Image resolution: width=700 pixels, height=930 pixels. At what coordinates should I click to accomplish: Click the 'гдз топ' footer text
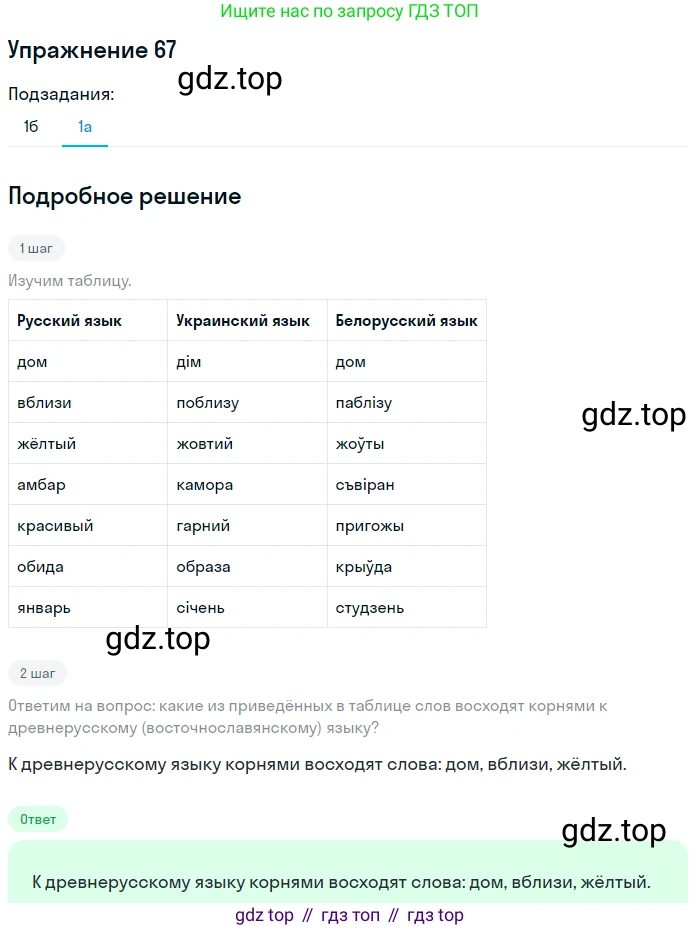349,915
